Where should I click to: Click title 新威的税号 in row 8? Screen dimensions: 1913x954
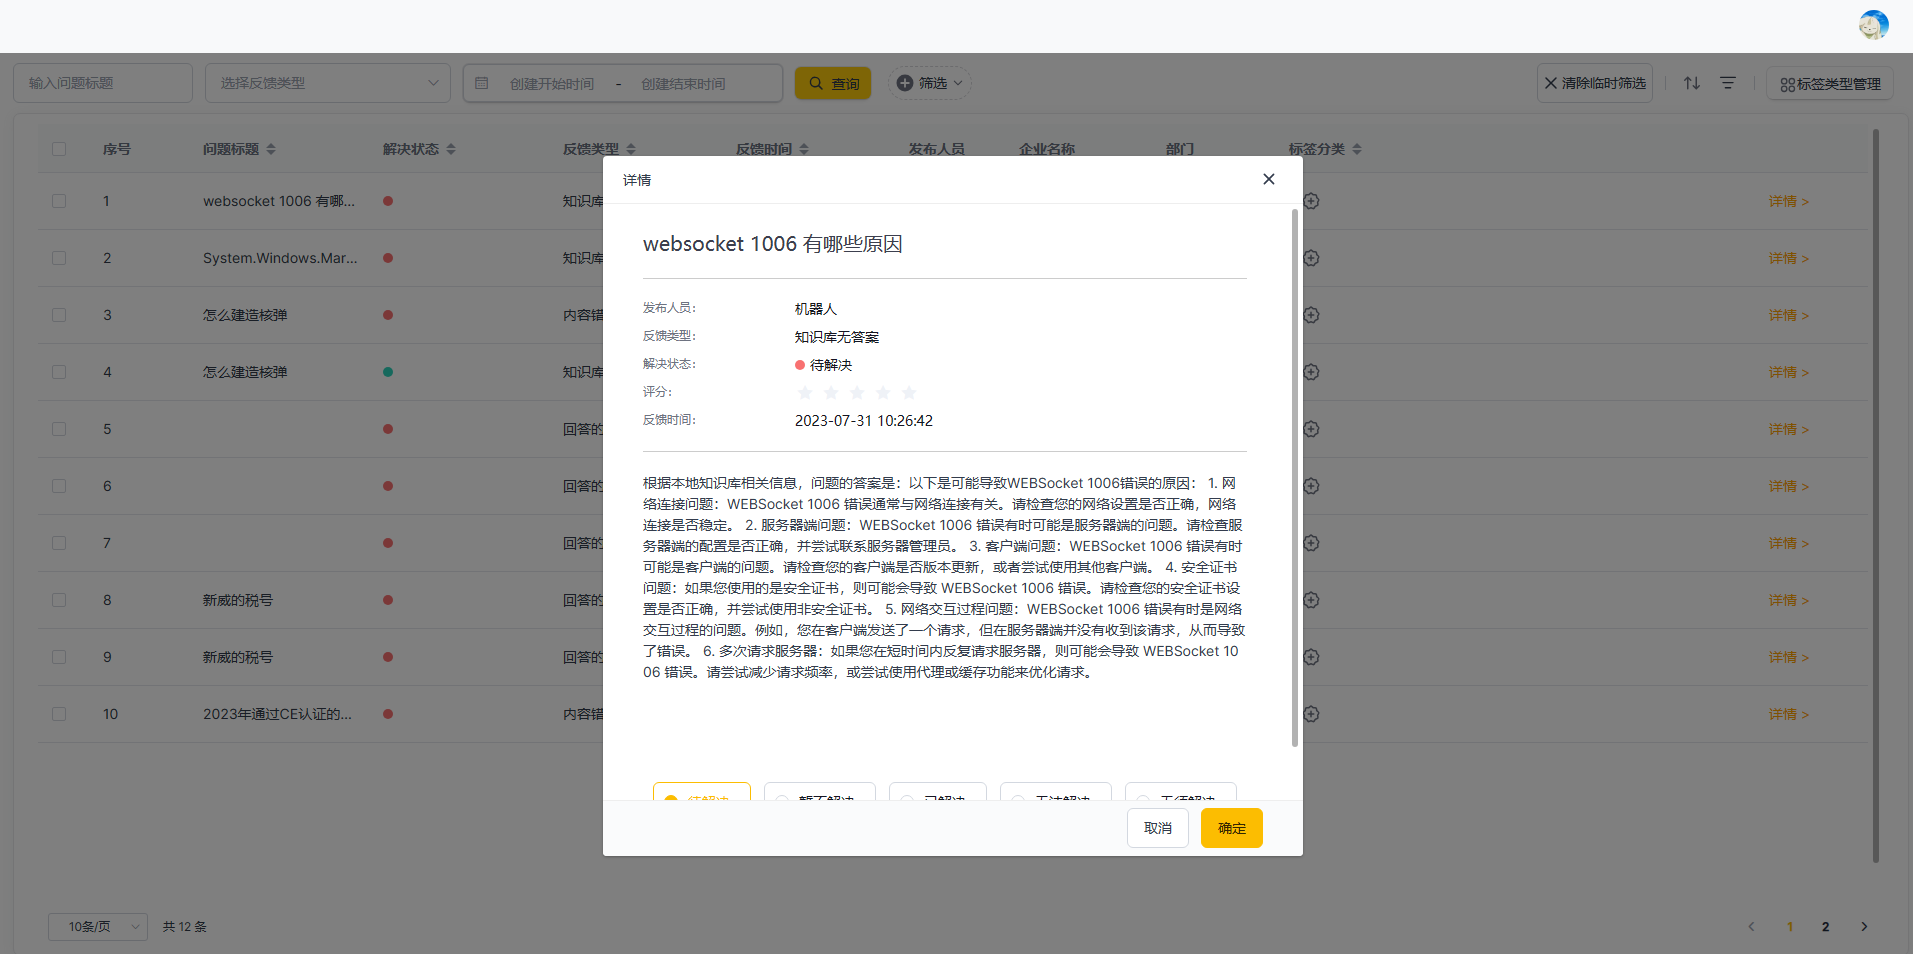click(238, 600)
